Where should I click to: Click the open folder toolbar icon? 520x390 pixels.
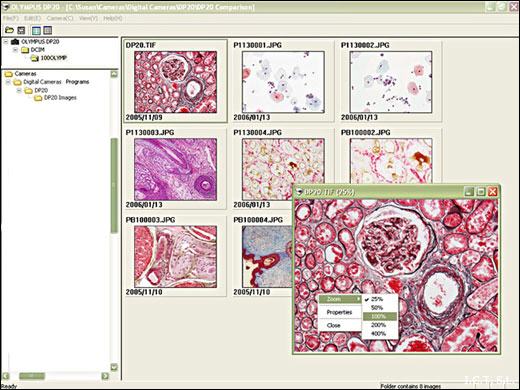(9, 30)
